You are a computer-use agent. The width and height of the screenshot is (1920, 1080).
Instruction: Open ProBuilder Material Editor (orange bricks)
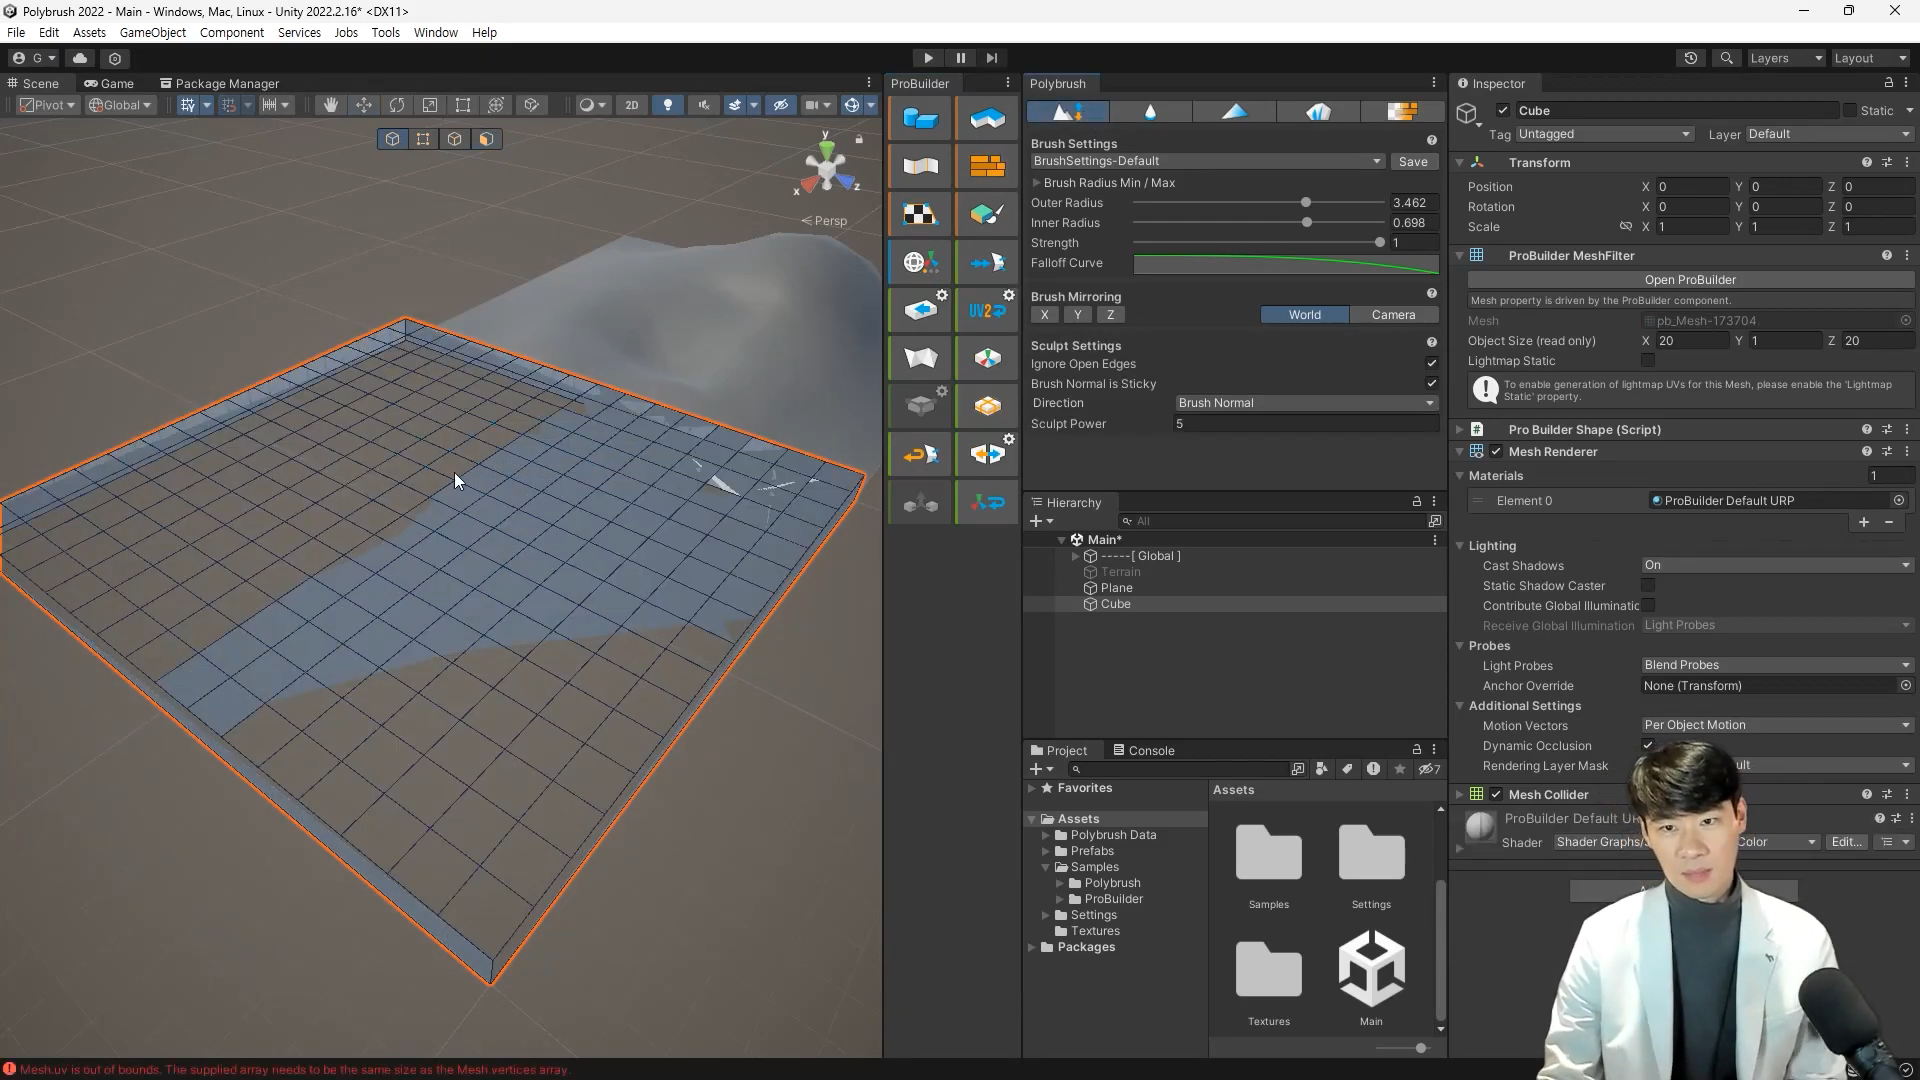(987, 166)
